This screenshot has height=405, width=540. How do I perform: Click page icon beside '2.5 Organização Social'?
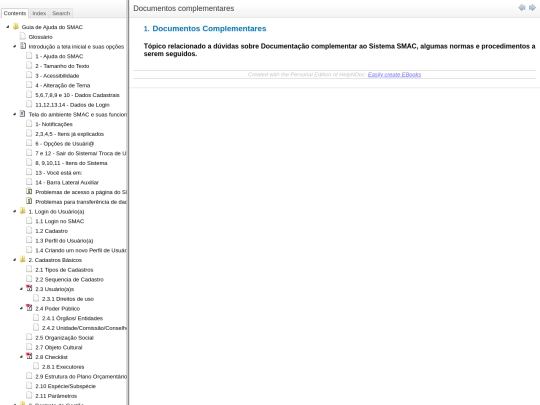click(29, 337)
